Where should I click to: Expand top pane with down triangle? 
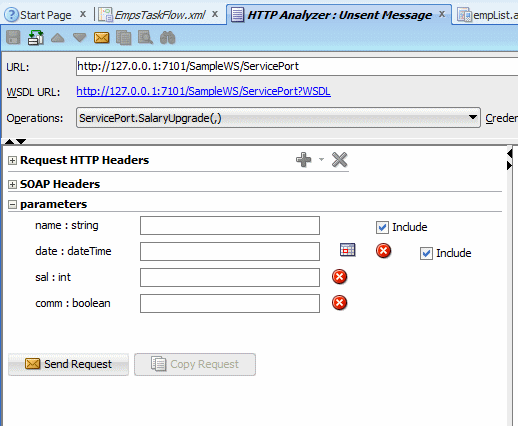[x=21, y=142]
